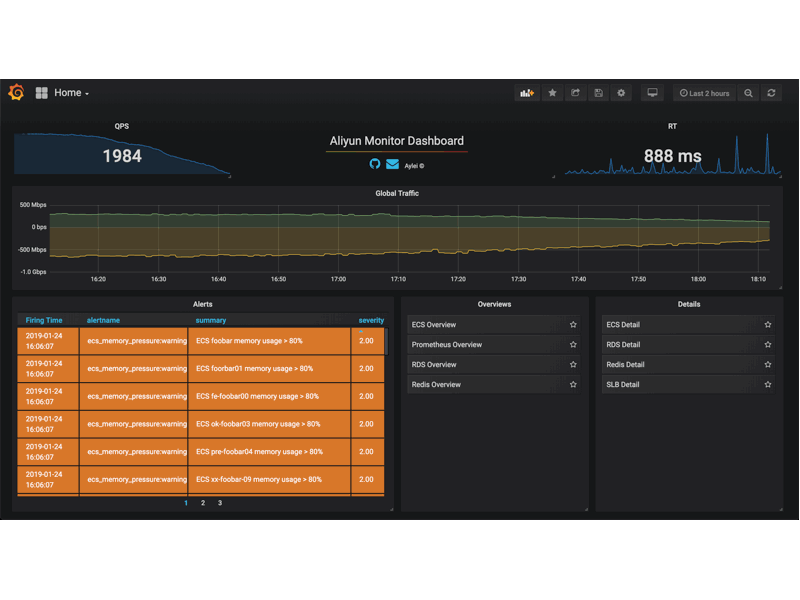Viewport: 800px width, 600px height.
Task: Open the GitHub icon link
Action: [x=375, y=164]
